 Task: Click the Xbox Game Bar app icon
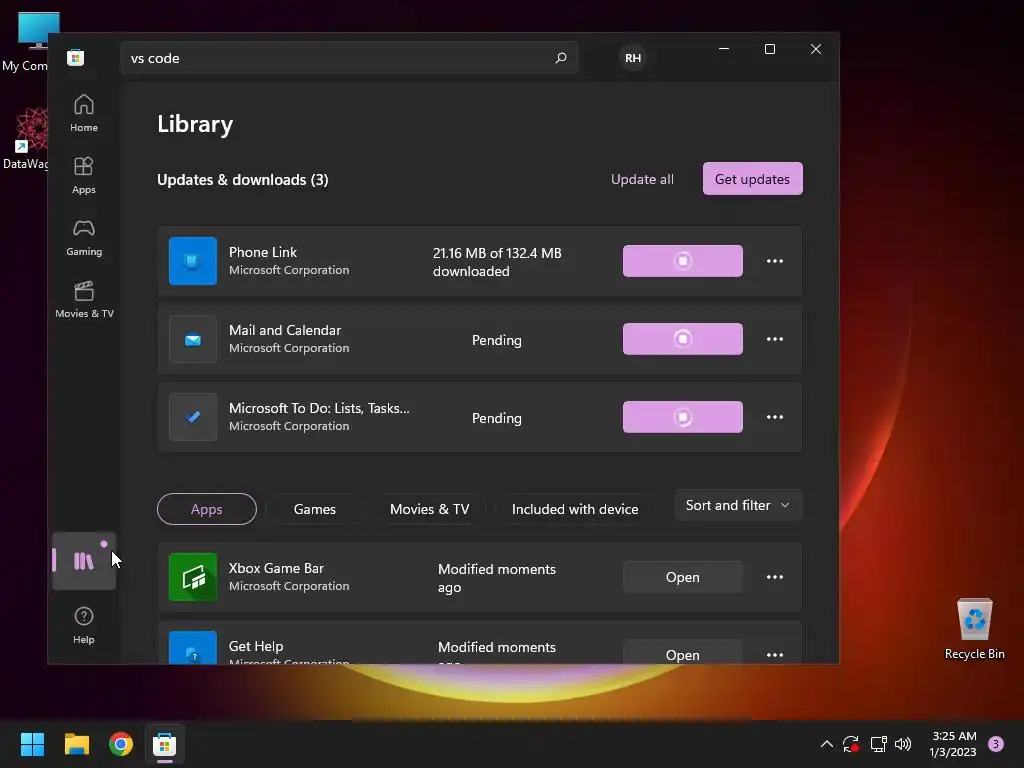pyautogui.click(x=193, y=577)
